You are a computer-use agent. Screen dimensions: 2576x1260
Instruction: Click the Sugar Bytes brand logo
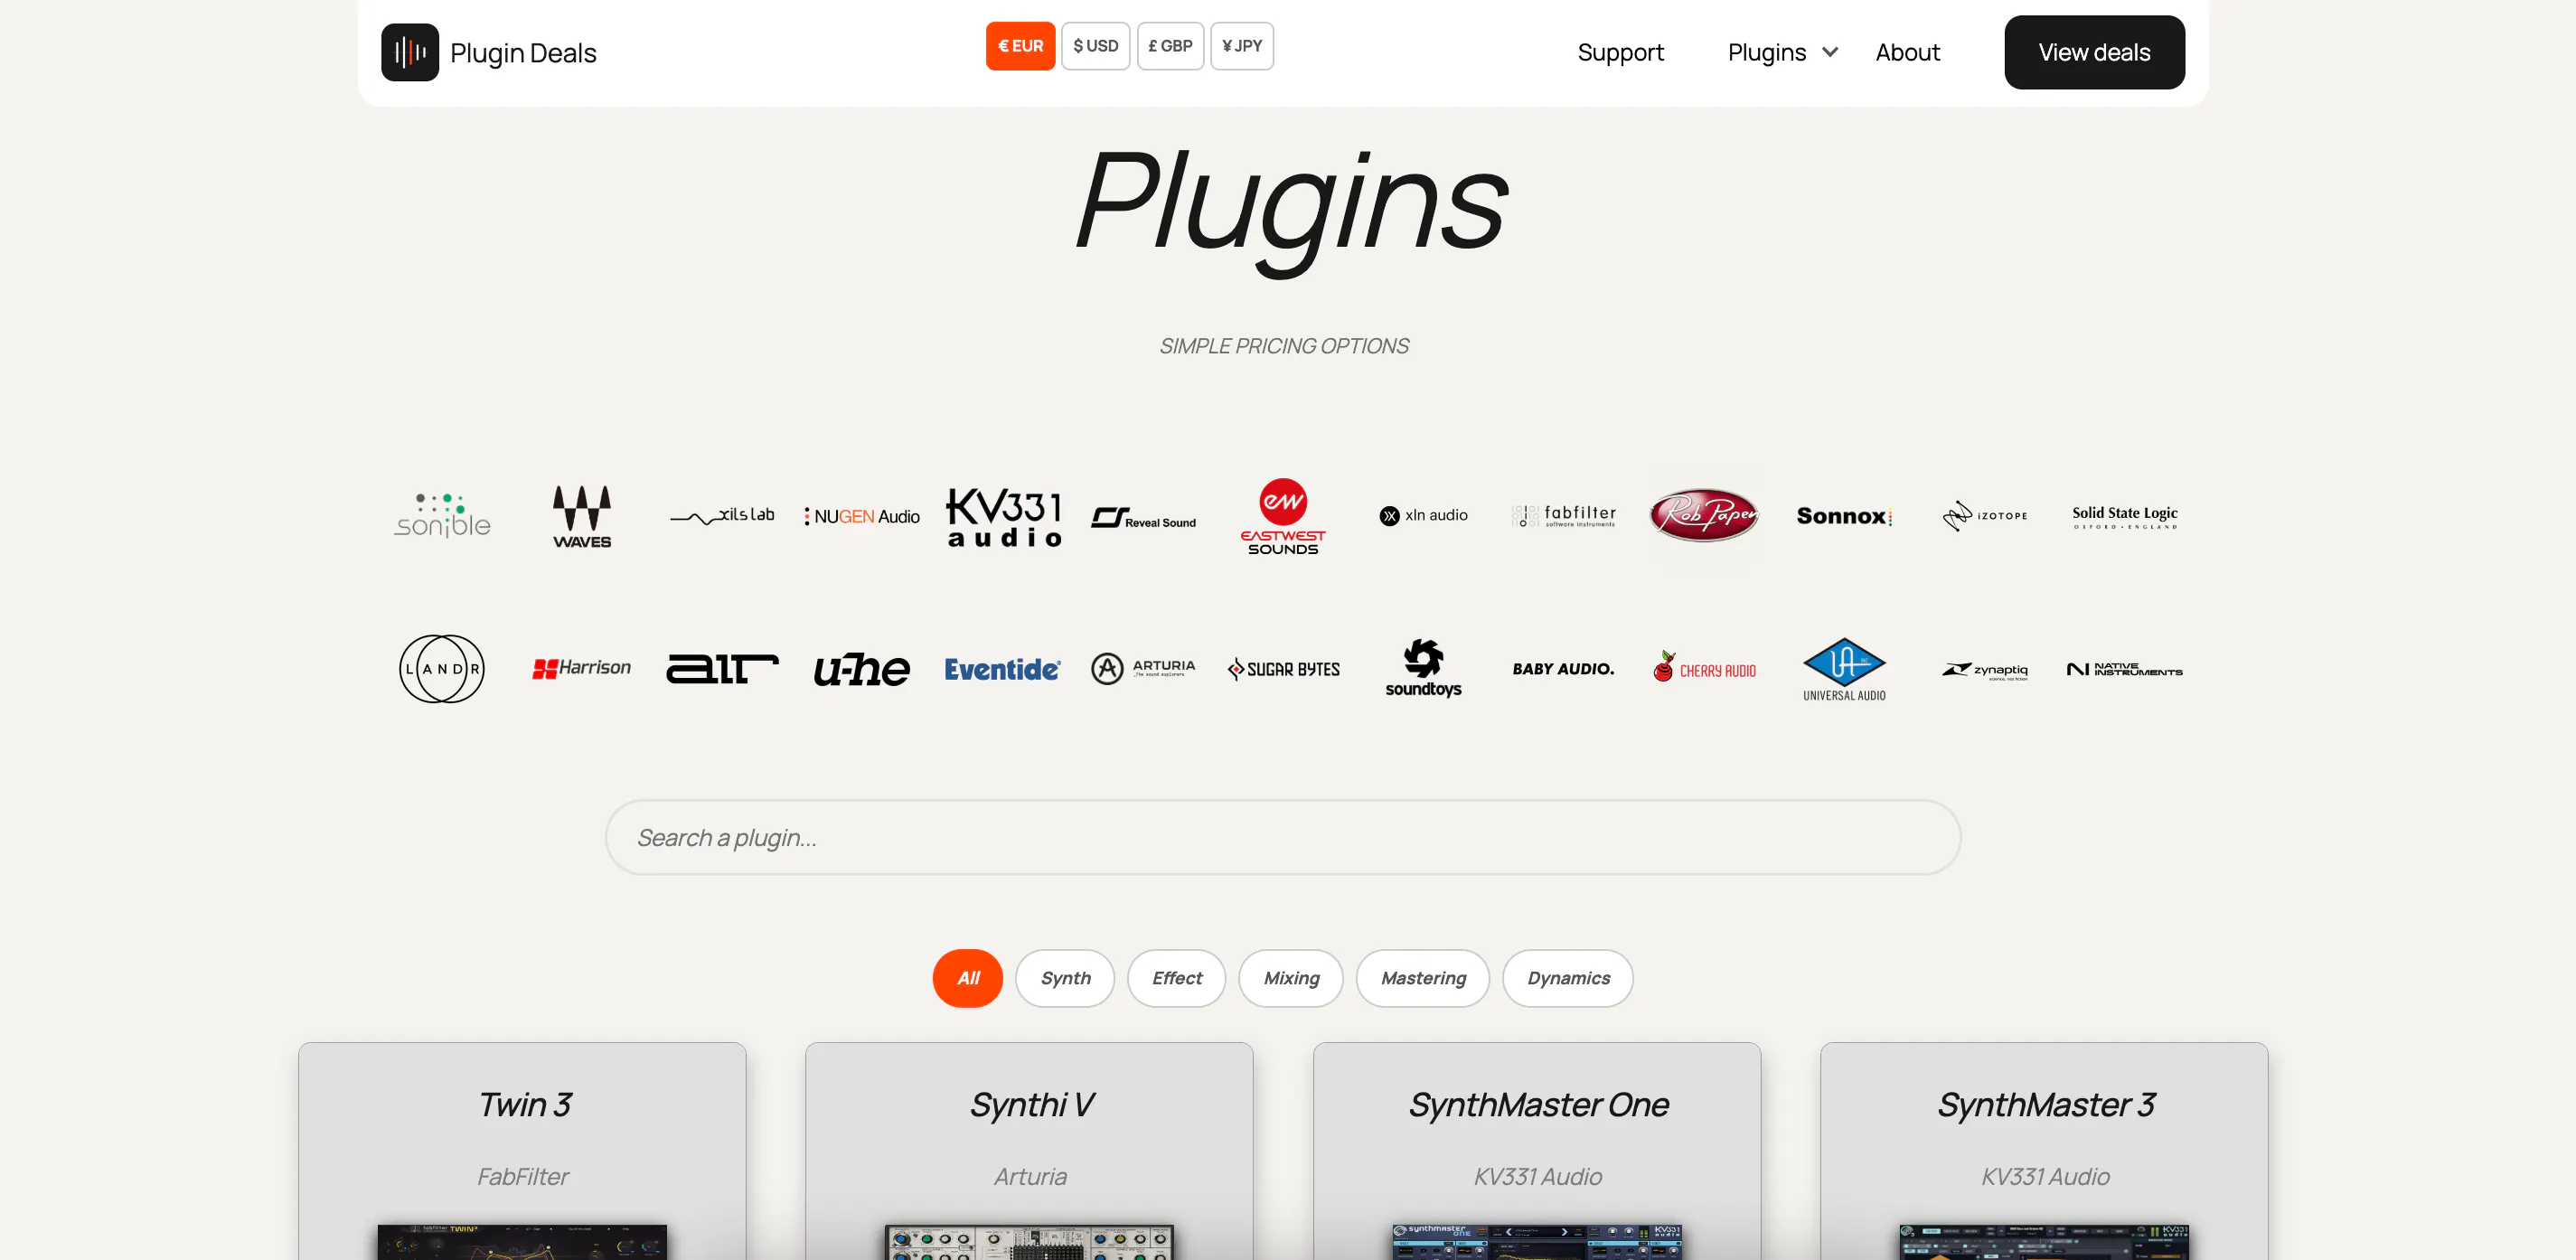click(x=1283, y=668)
